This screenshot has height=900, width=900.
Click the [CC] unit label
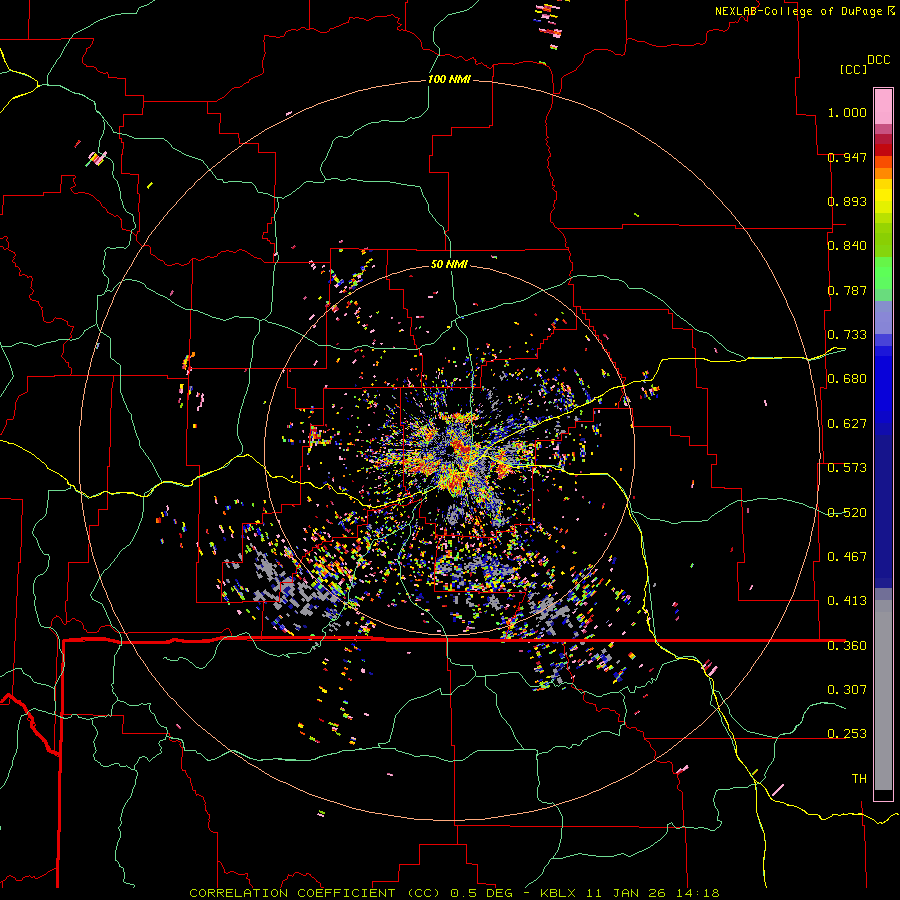coord(853,69)
